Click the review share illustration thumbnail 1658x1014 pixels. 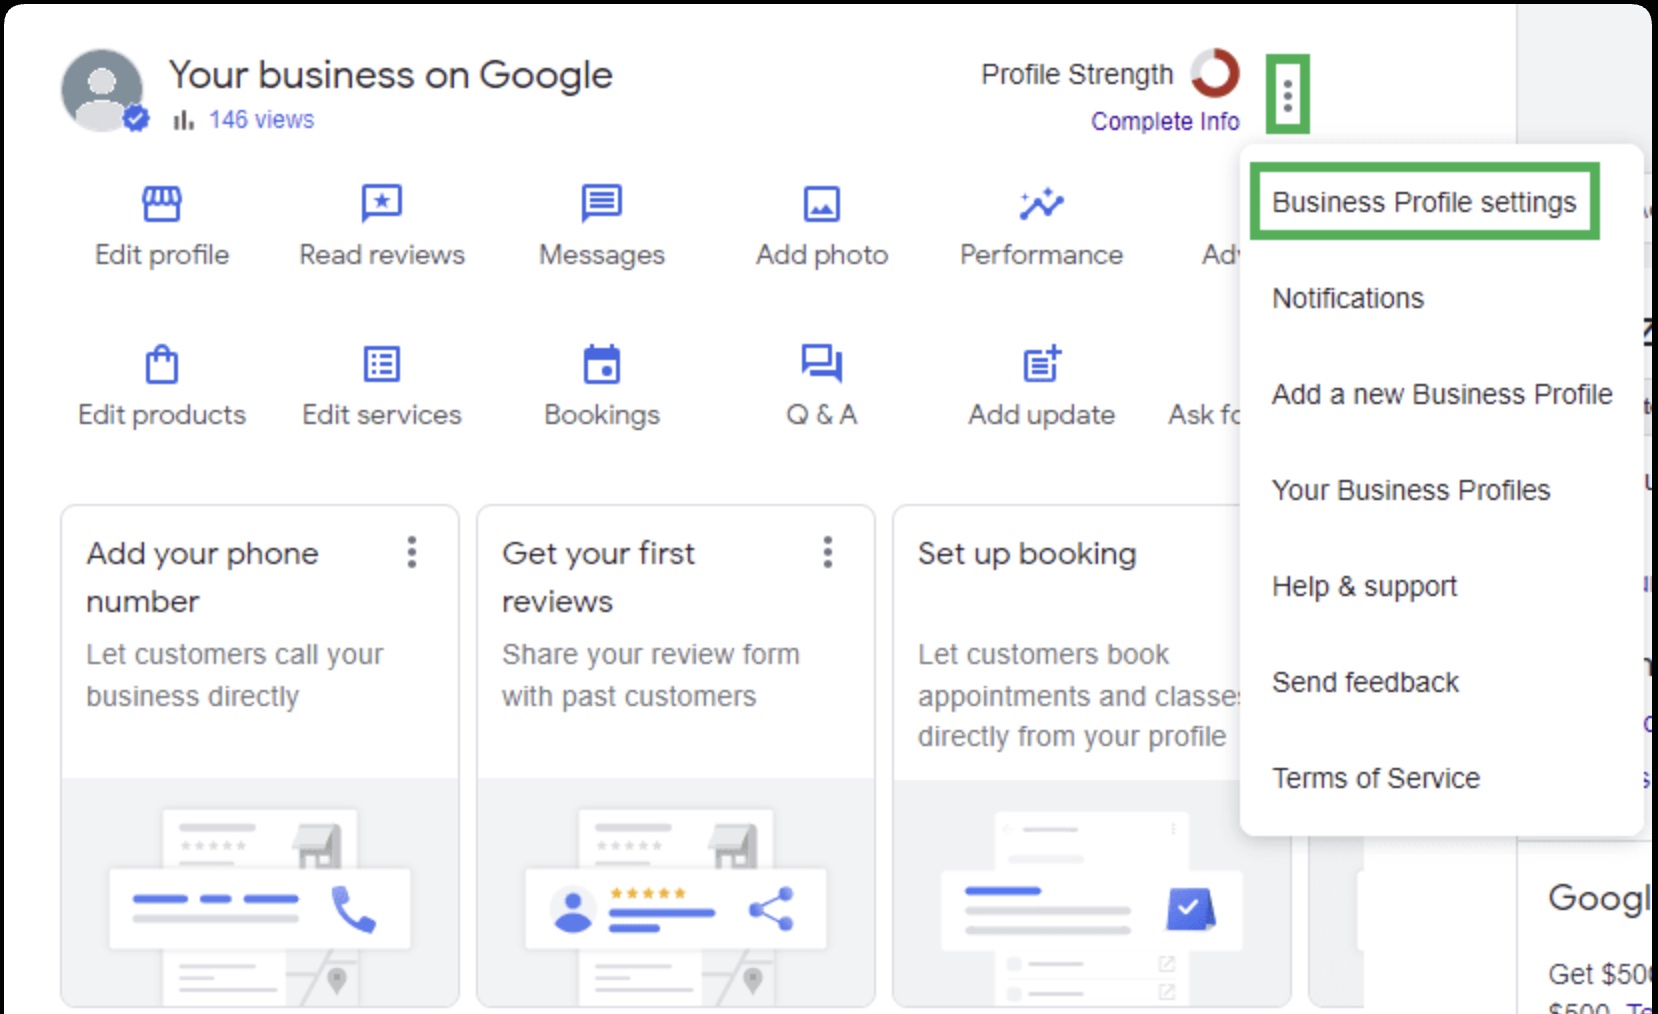coord(676,893)
